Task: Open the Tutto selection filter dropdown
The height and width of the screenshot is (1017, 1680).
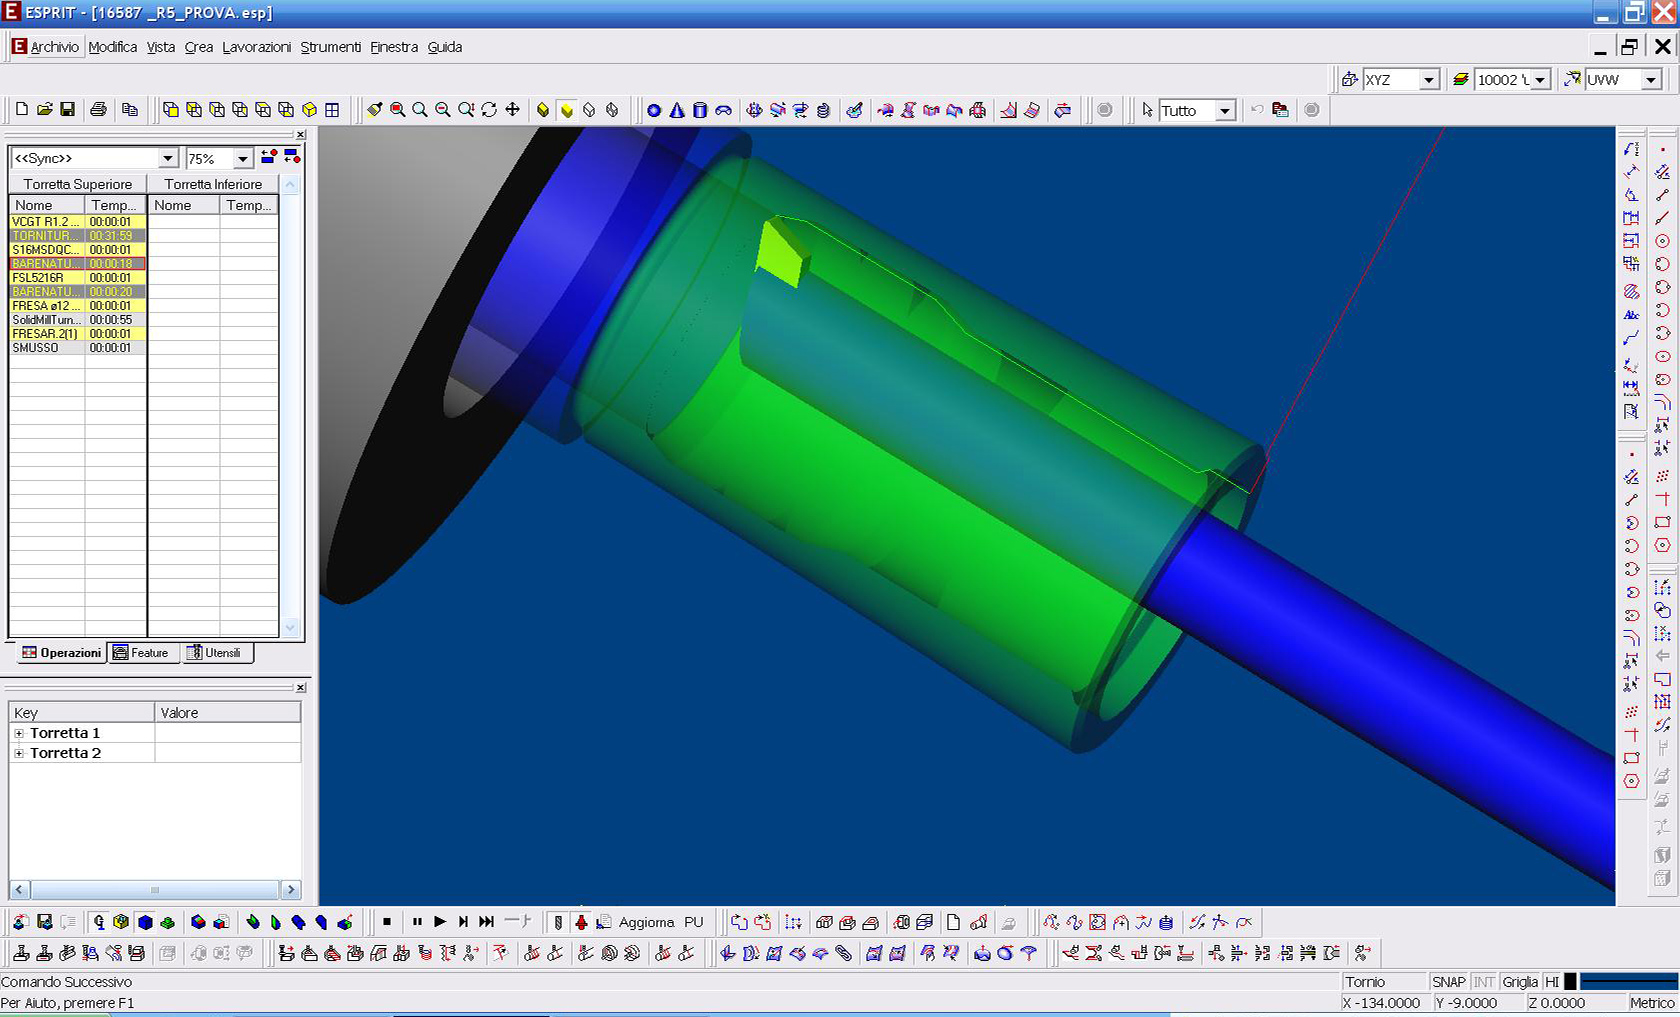Action: coord(1225,111)
